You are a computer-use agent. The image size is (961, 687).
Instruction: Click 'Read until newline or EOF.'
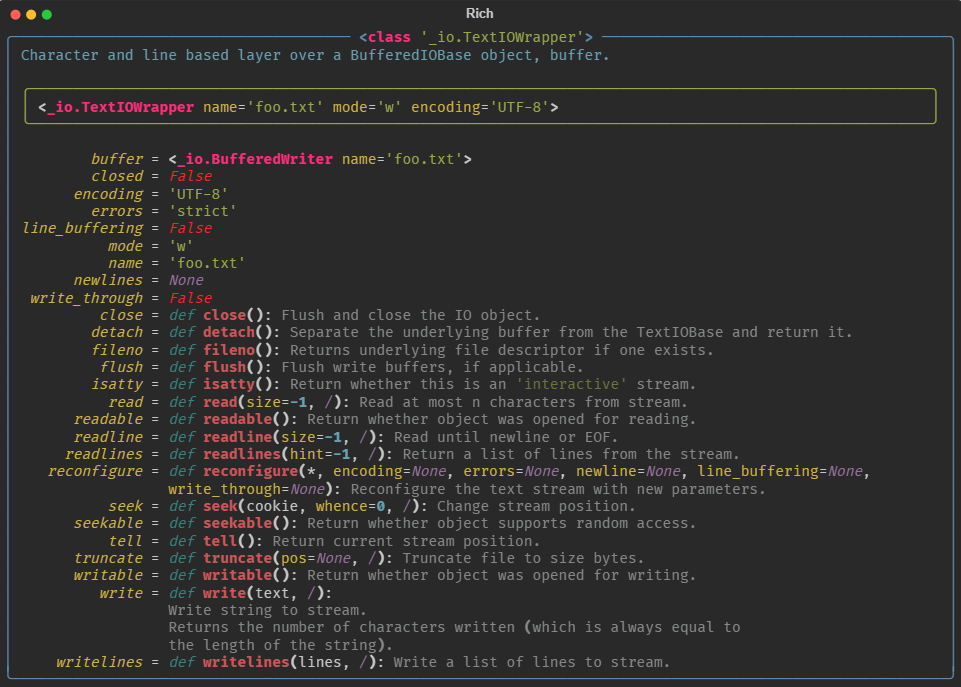point(506,438)
